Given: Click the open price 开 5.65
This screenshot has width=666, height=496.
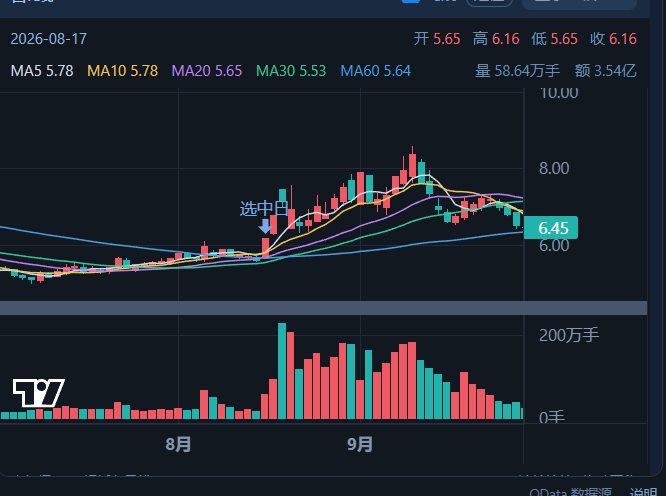Looking at the screenshot, I should pos(437,39).
